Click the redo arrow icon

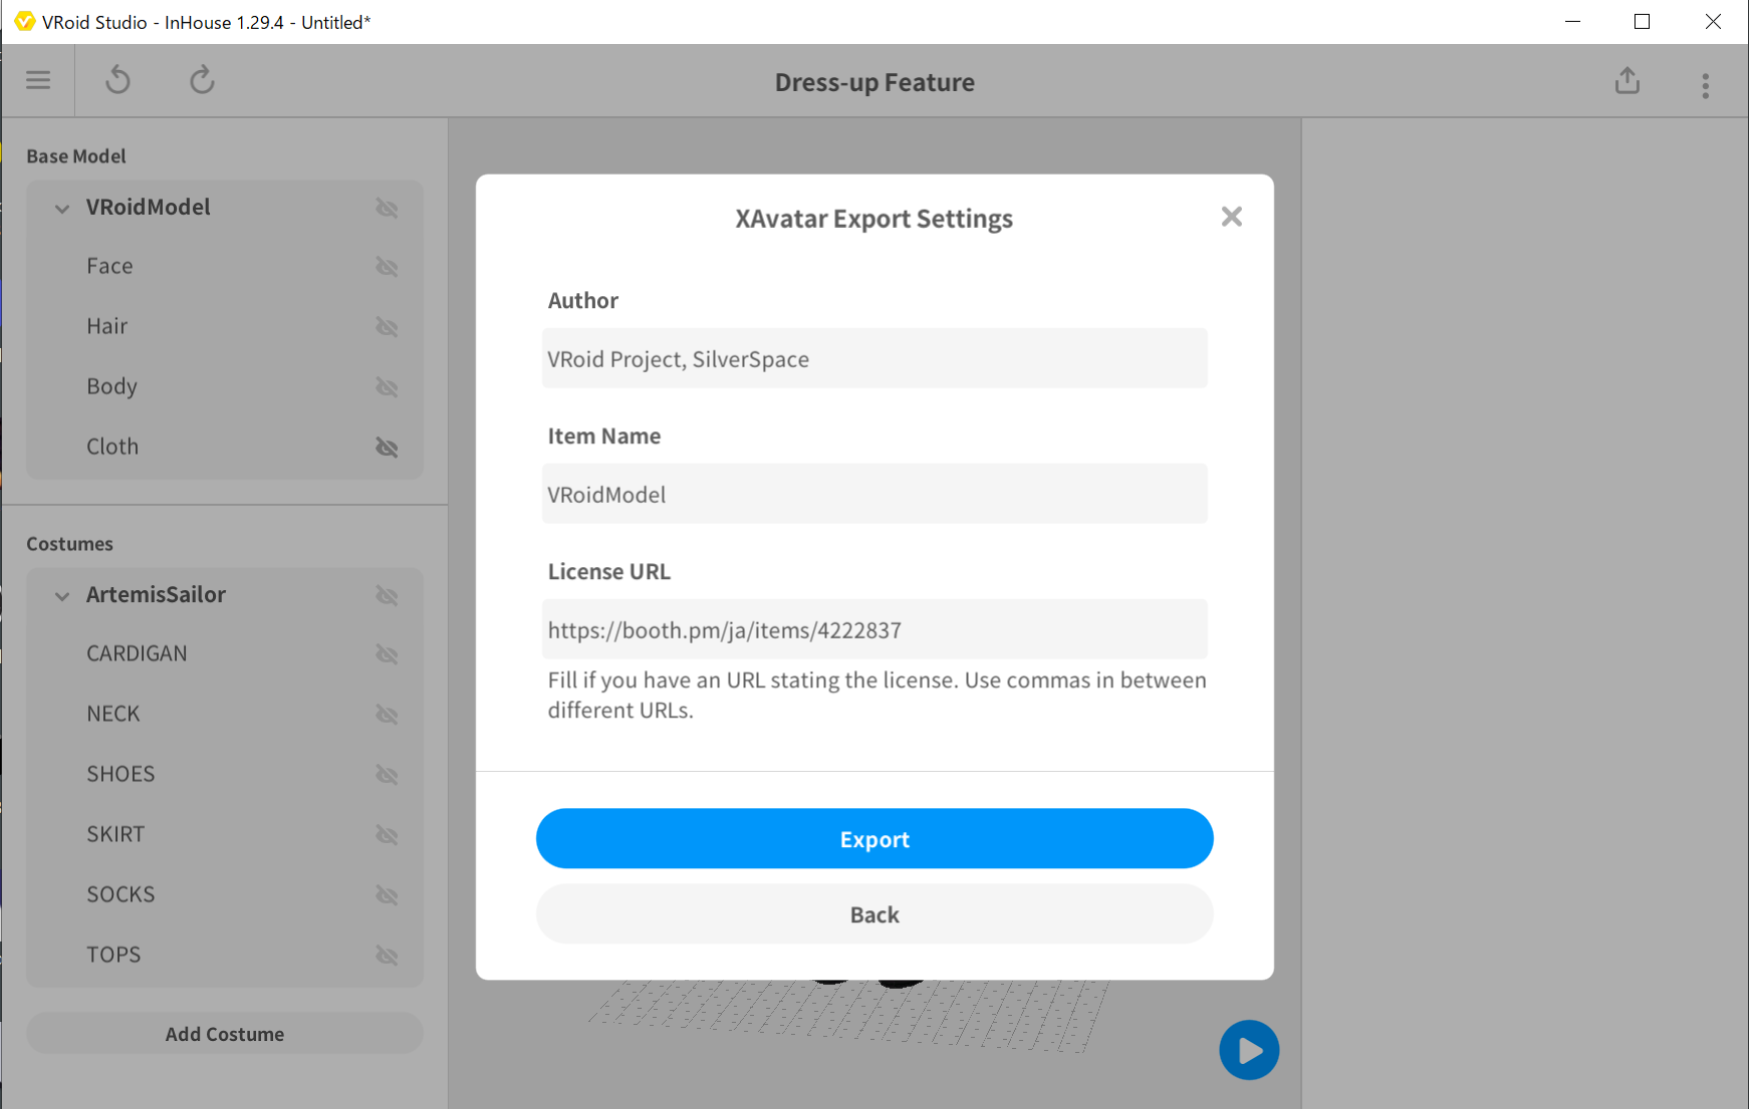click(202, 80)
